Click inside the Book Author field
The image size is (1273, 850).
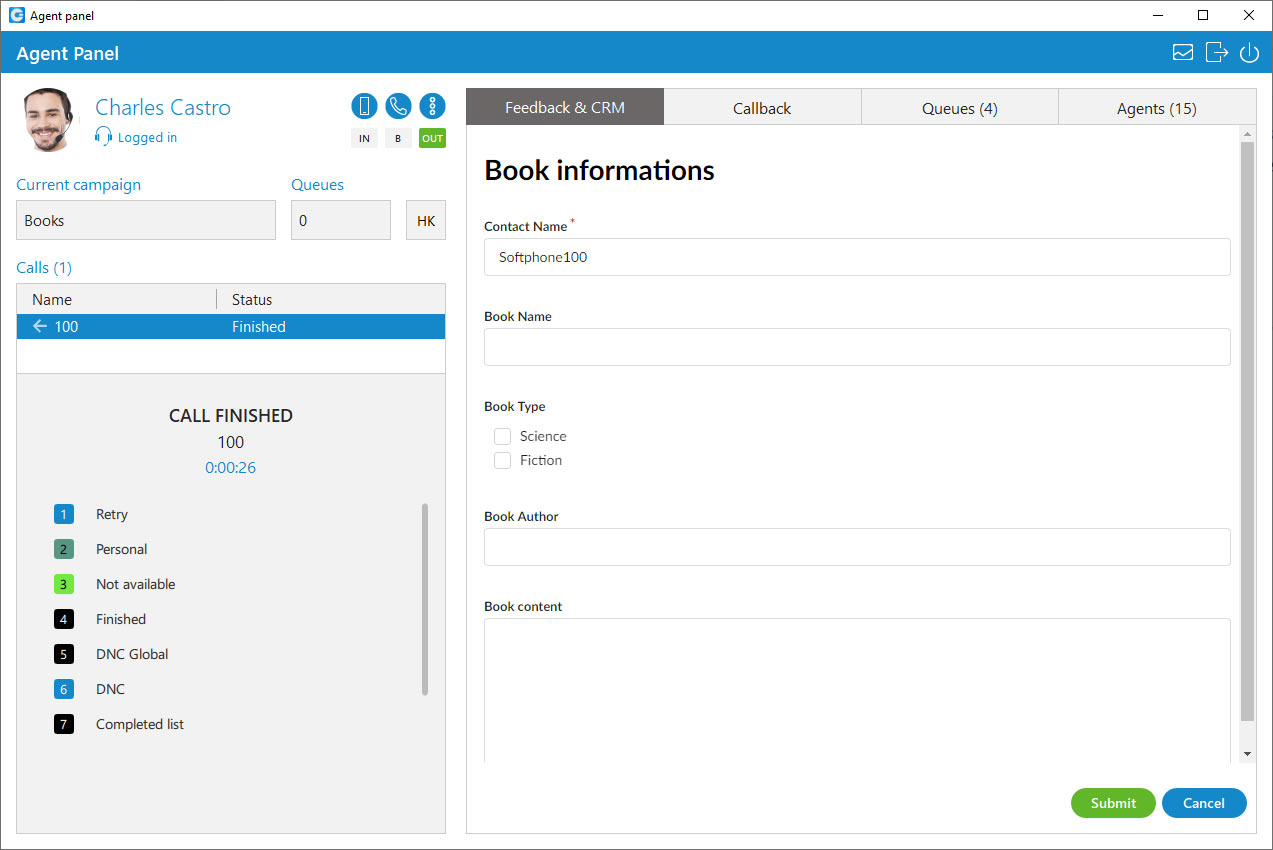(x=857, y=547)
